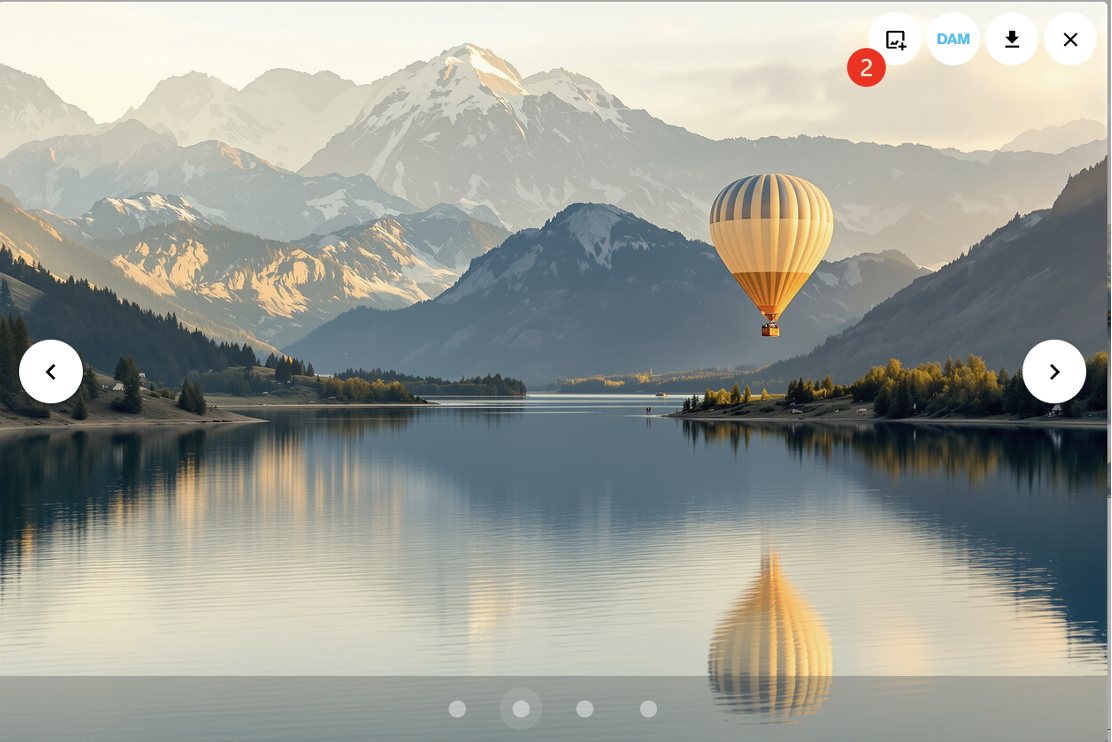Download the current image
This screenshot has height=742, width=1112.
pyautogui.click(x=1012, y=39)
